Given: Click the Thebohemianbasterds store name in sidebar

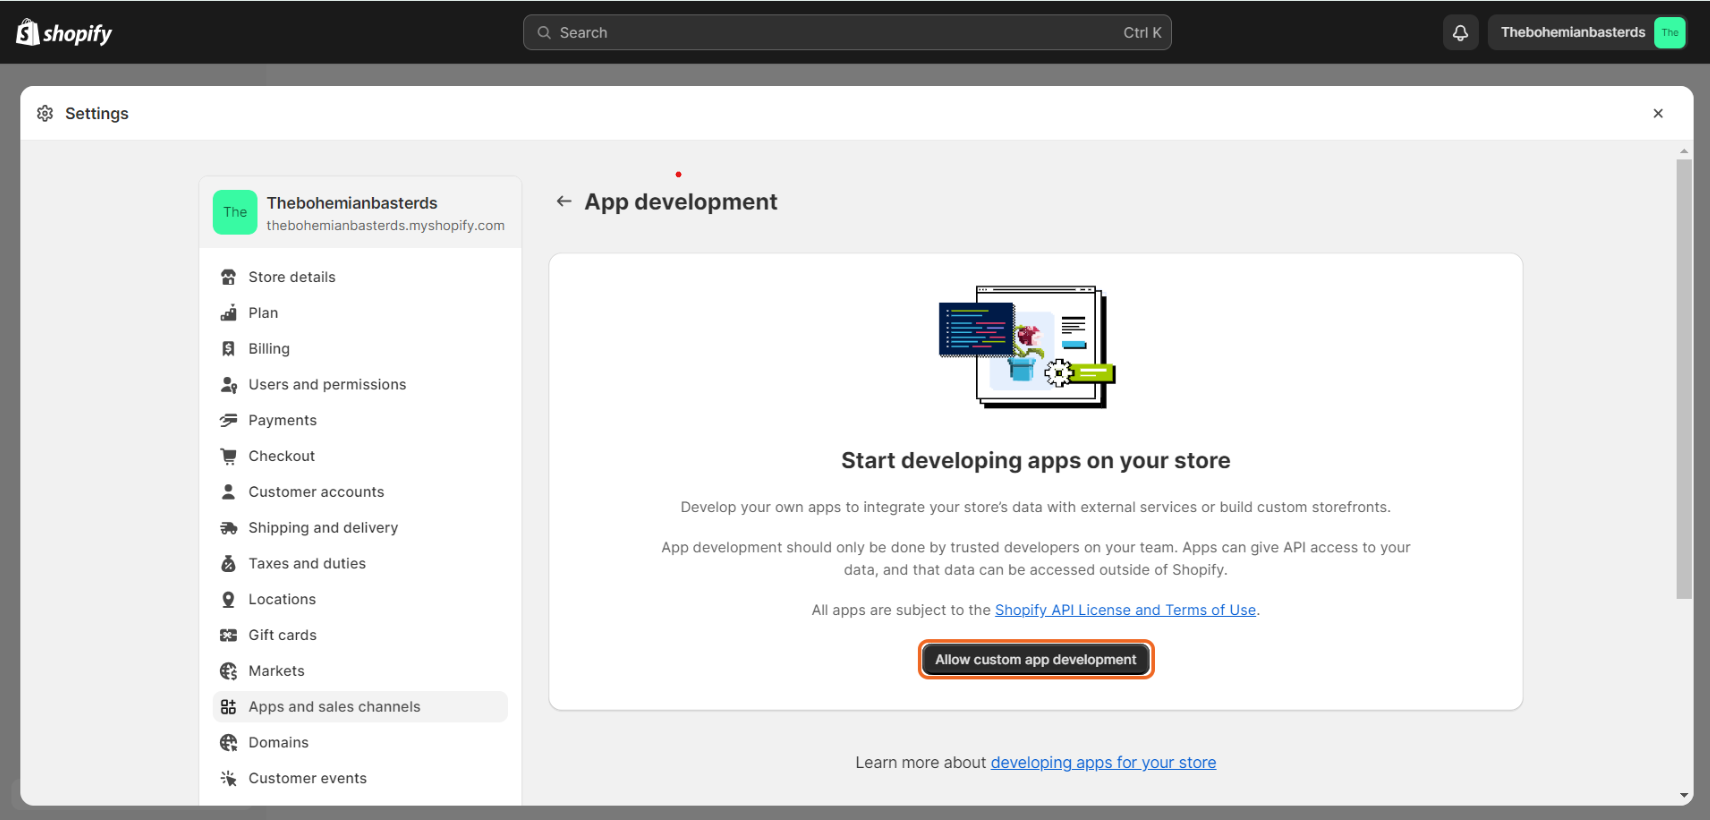Looking at the screenshot, I should click(x=352, y=203).
